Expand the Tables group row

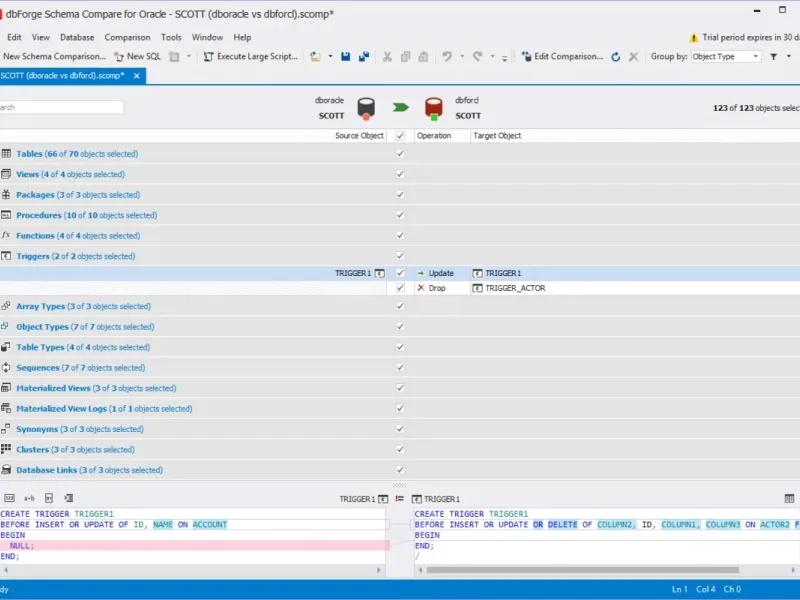(400, 154)
